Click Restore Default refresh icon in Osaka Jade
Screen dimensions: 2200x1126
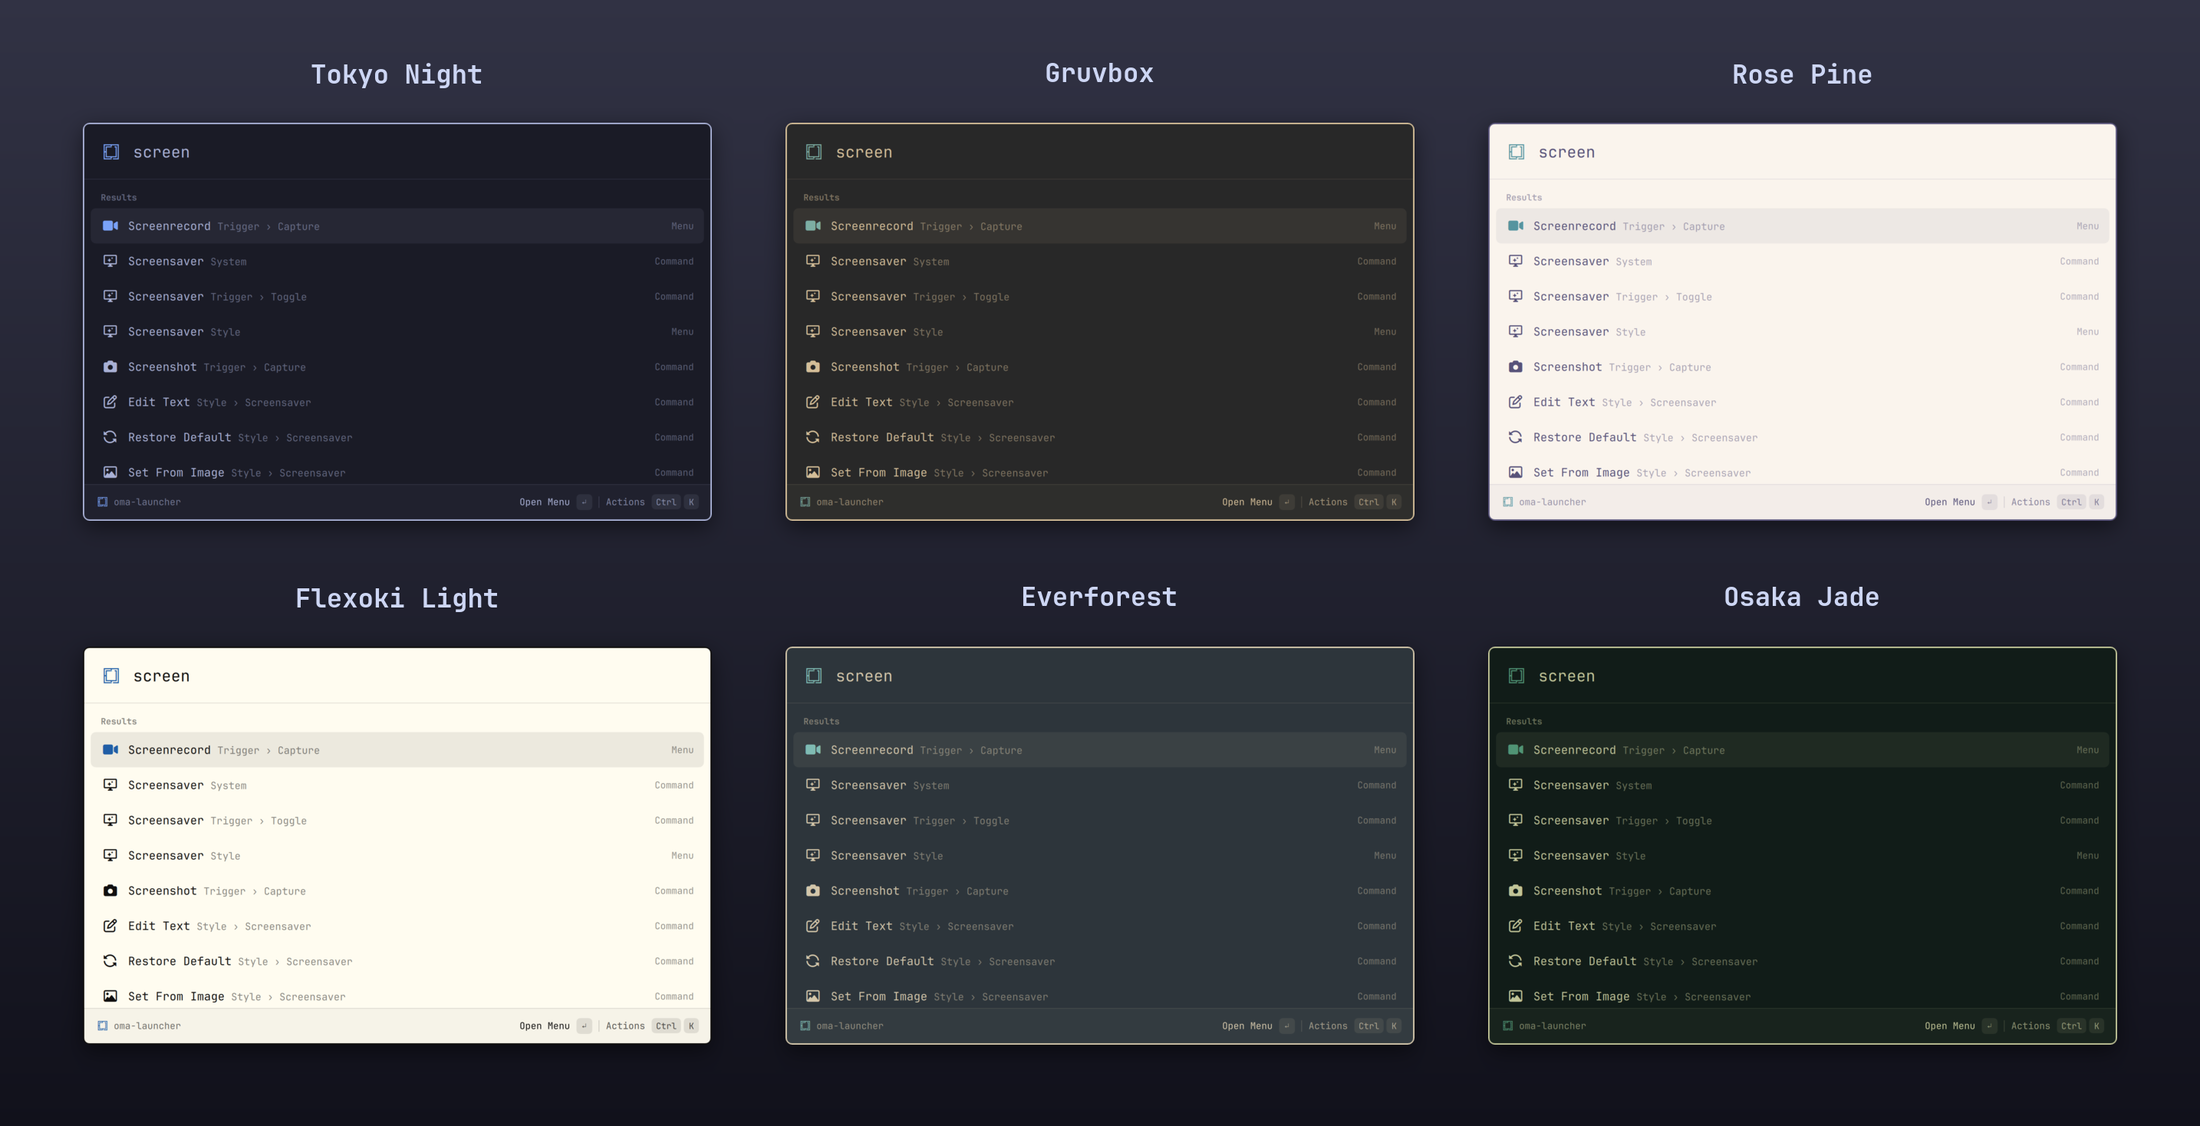point(1515,961)
